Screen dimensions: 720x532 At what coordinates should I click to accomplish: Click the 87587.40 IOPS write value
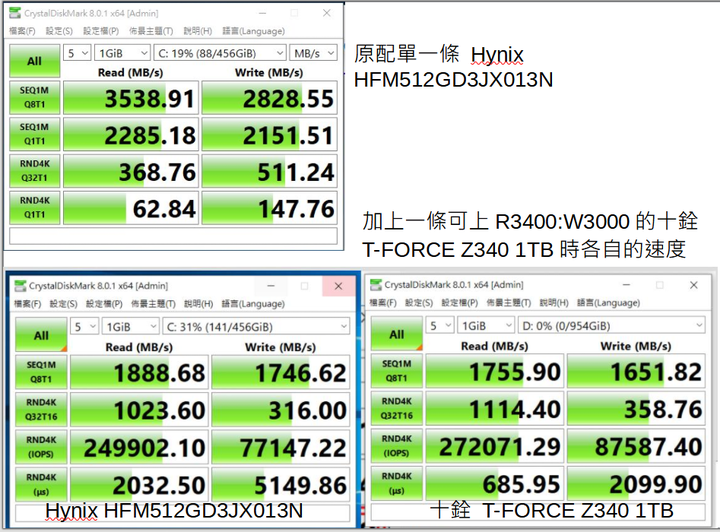click(x=636, y=447)
